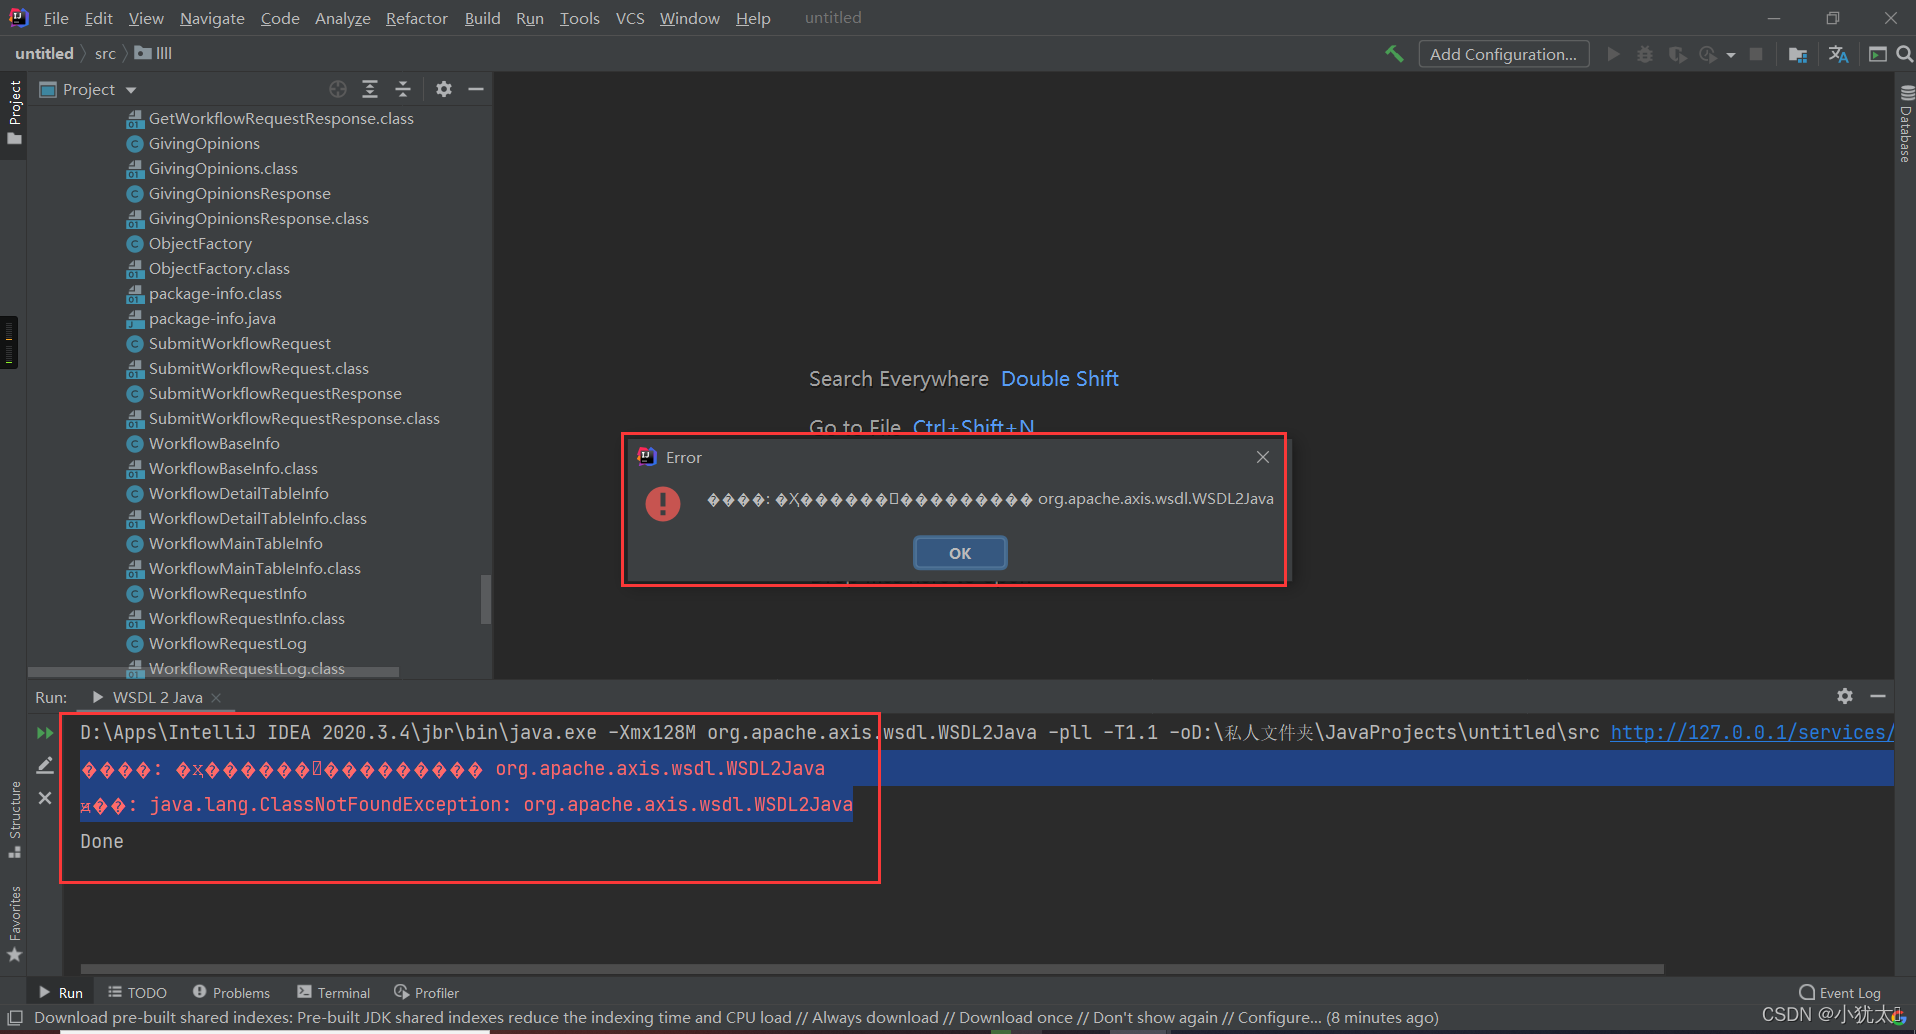Click the Rerun double-arrow icon in Run panel
The height and width of the screenshot is (1034, 1916).
45,733
